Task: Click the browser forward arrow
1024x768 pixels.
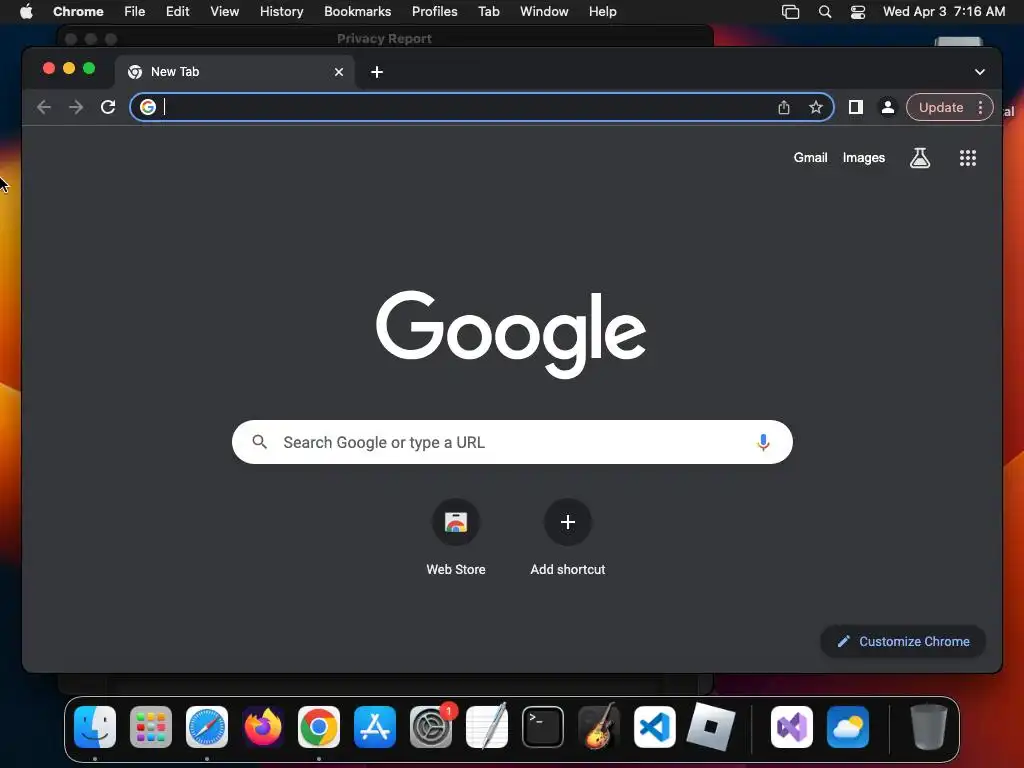Action: point(76,107)
